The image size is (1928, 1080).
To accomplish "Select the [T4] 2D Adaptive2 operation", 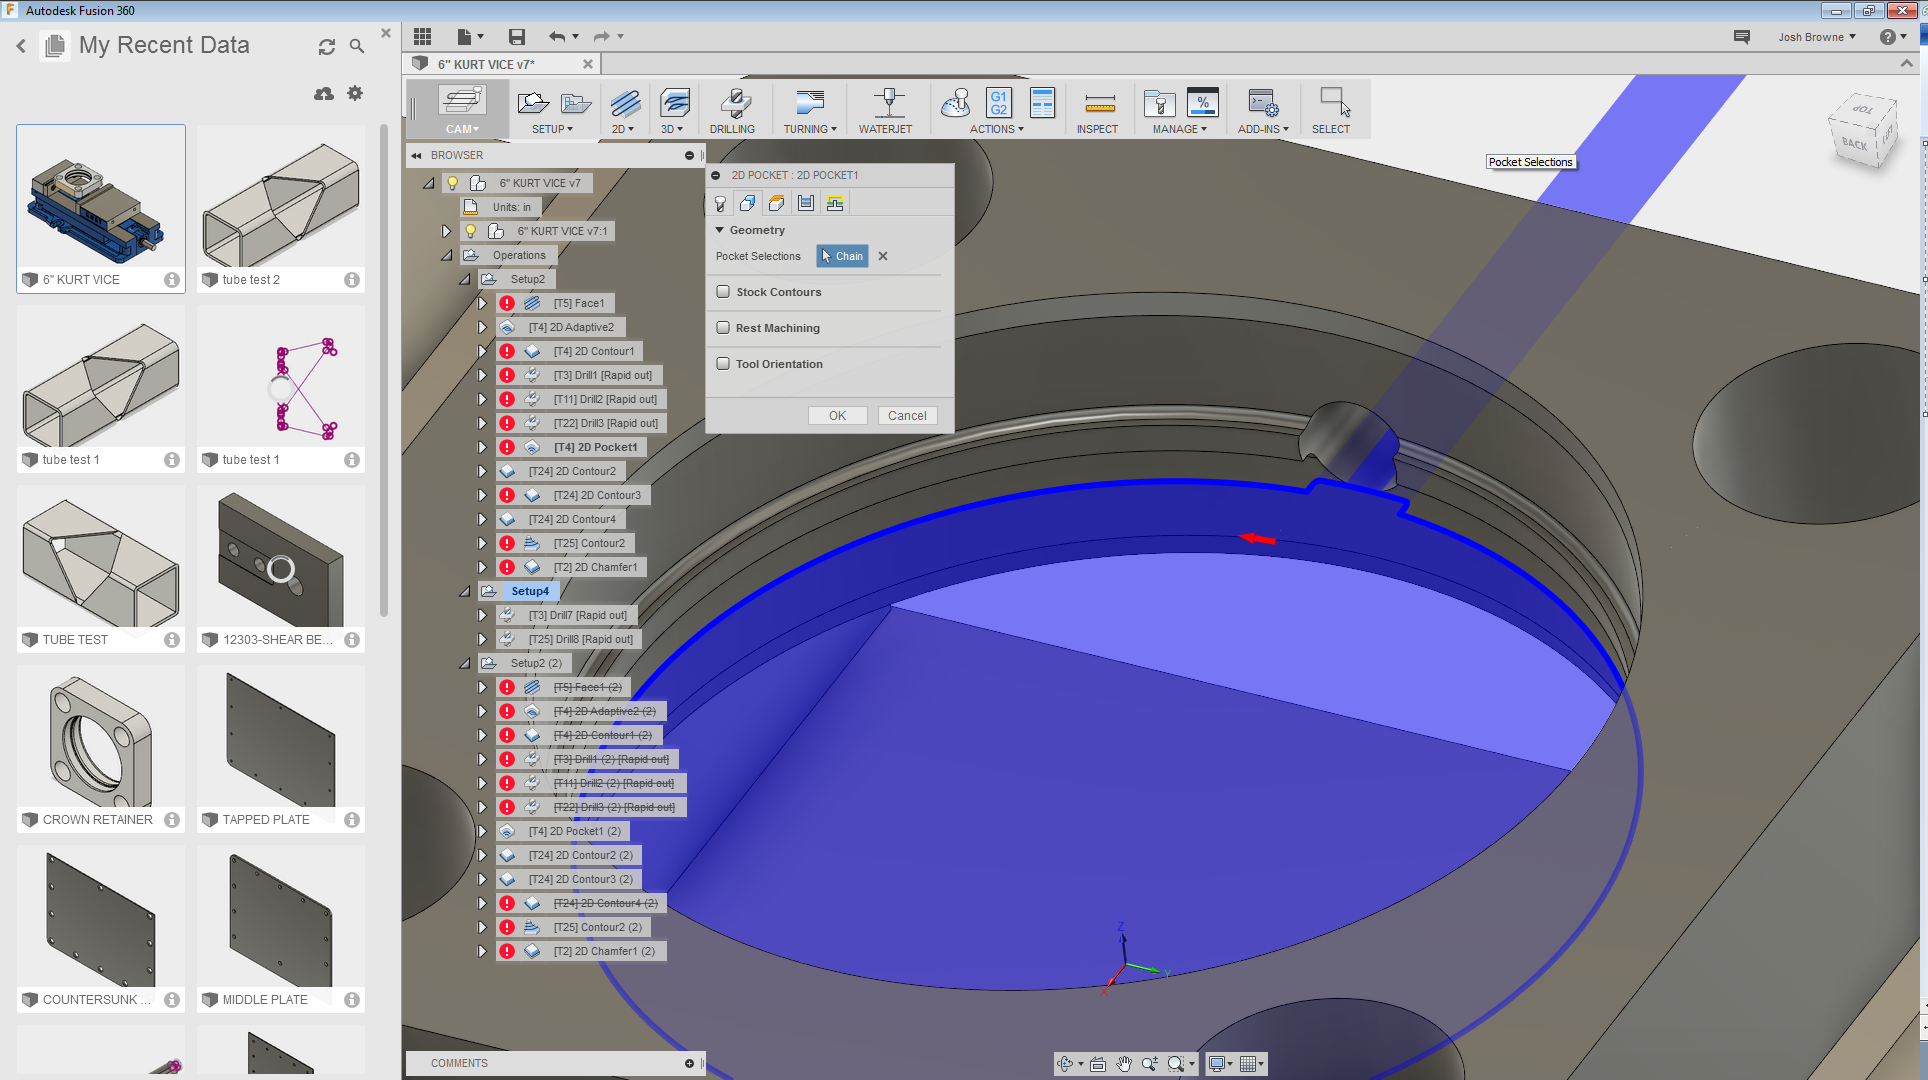I will tap(571, 327).
